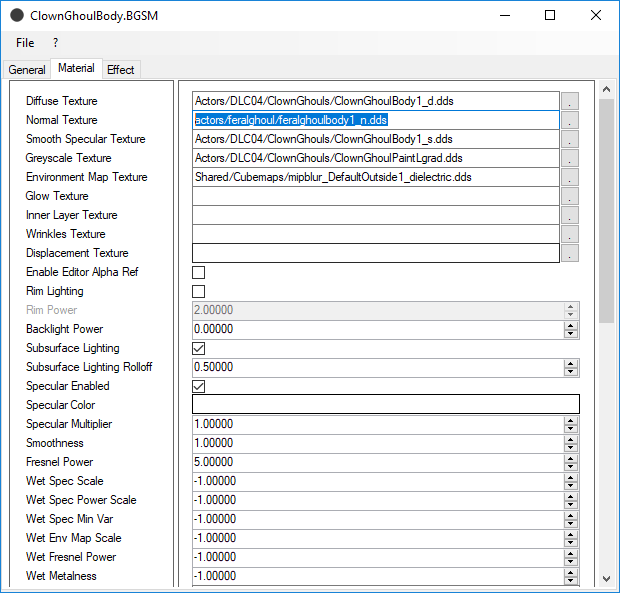Switch to the General tab

click(27, 70)
